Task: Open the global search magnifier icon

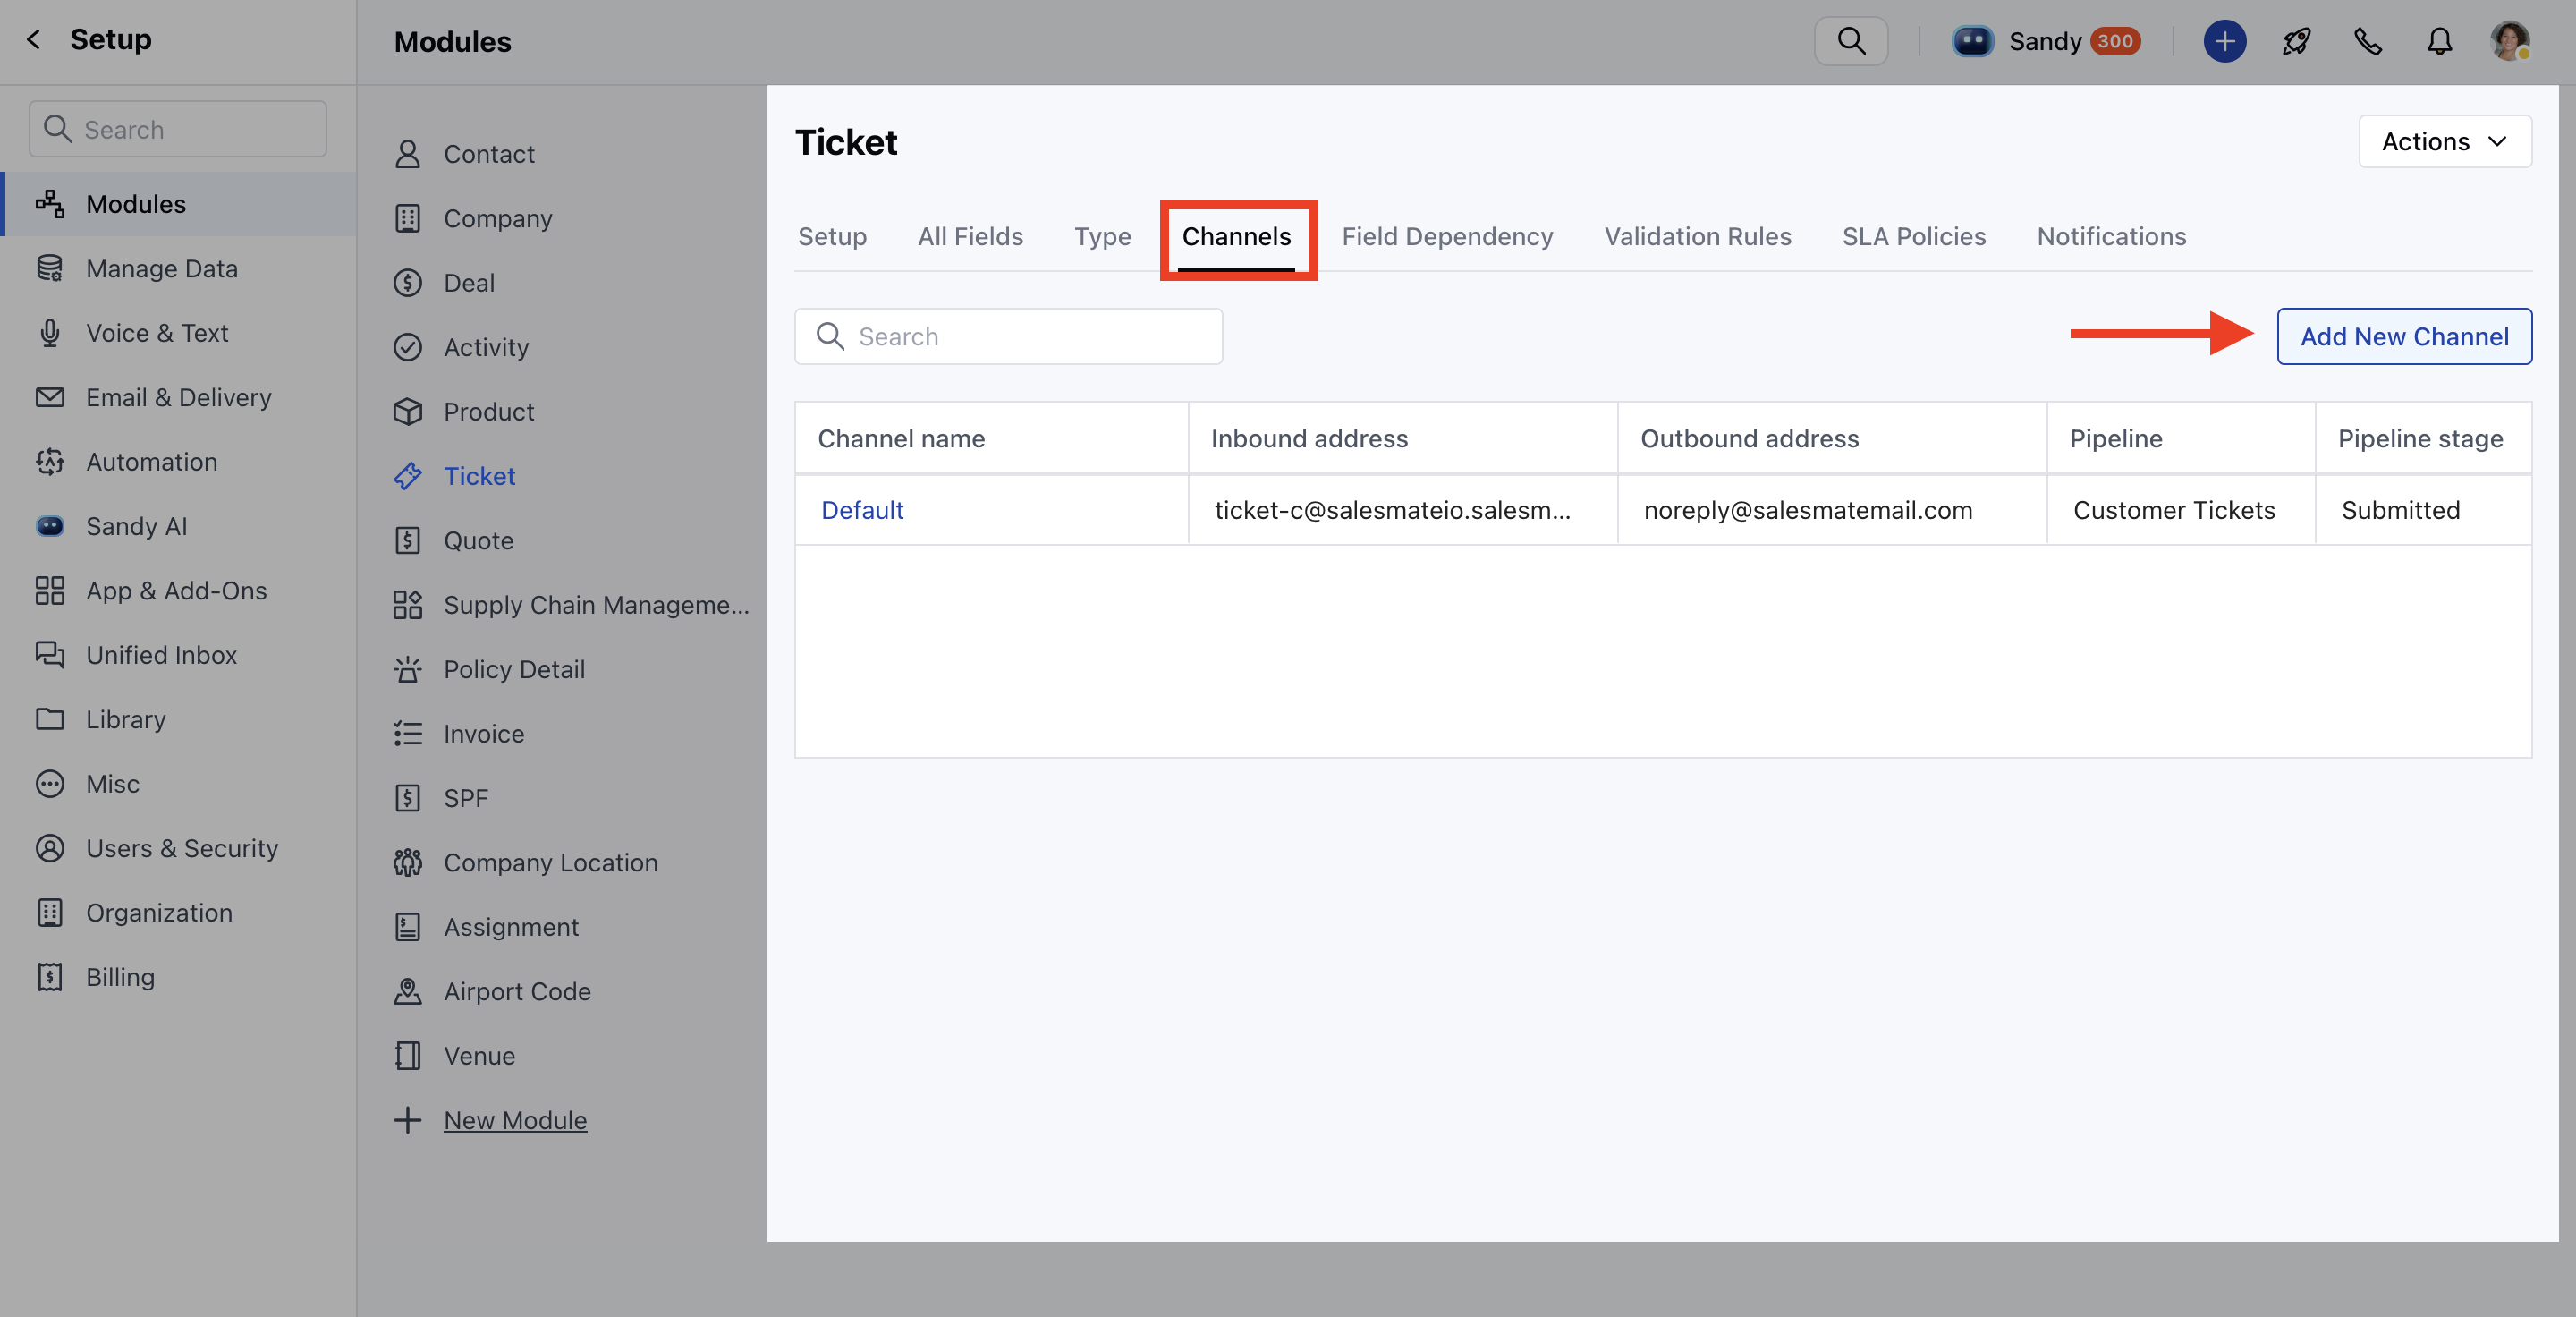Action: coord(1851,41)
